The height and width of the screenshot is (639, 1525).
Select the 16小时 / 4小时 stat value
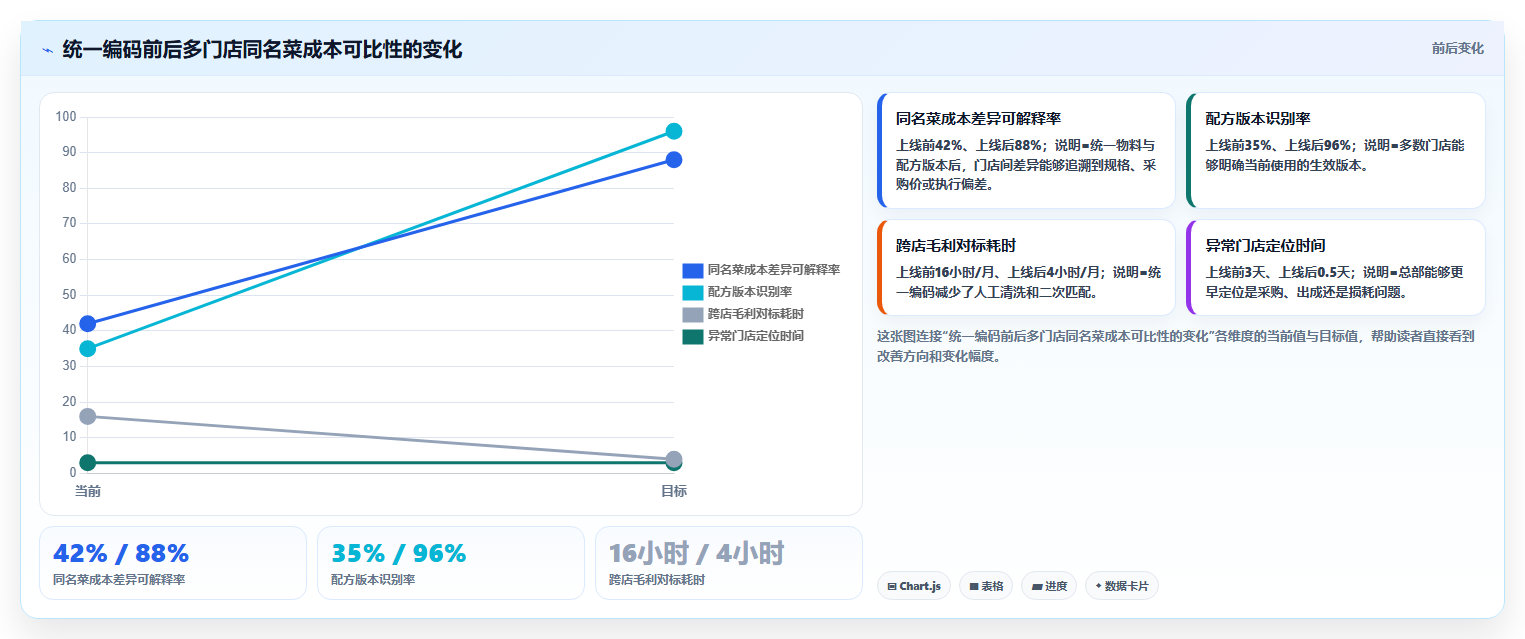(x=697, y=553)
